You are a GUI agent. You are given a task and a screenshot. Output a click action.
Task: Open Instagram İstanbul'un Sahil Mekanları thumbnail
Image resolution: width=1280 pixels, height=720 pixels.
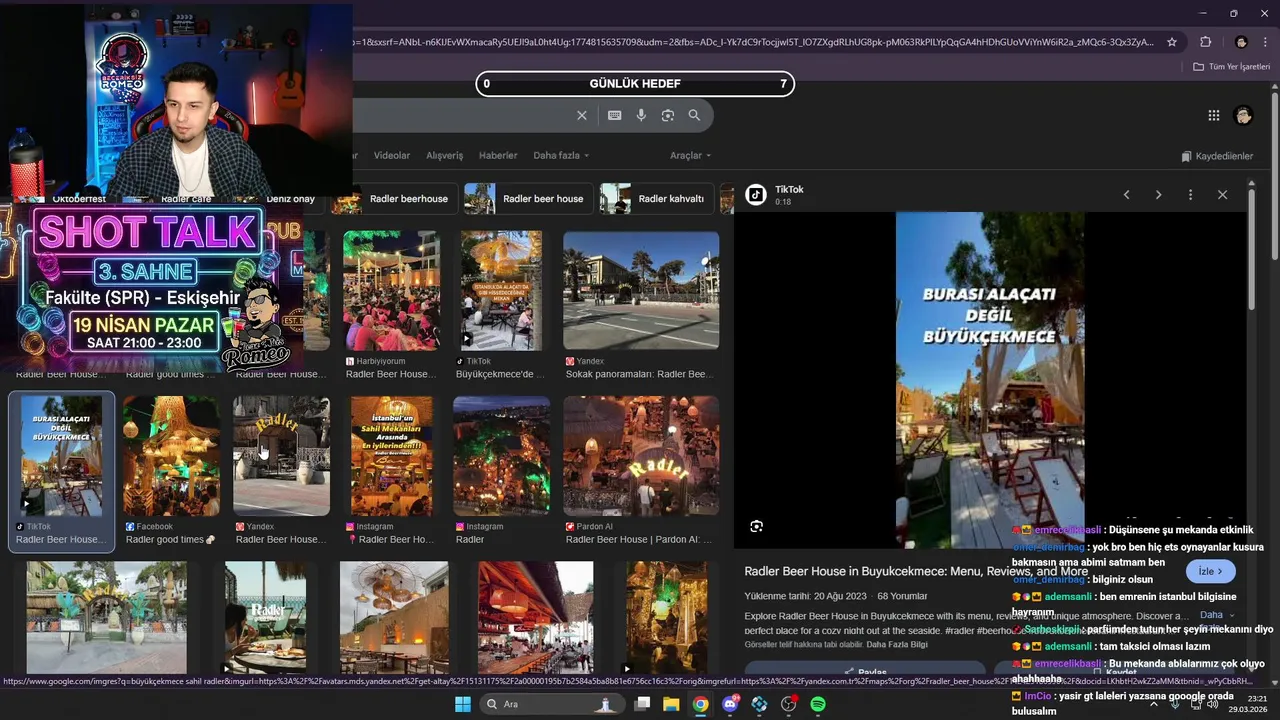(x=391, y=456)
